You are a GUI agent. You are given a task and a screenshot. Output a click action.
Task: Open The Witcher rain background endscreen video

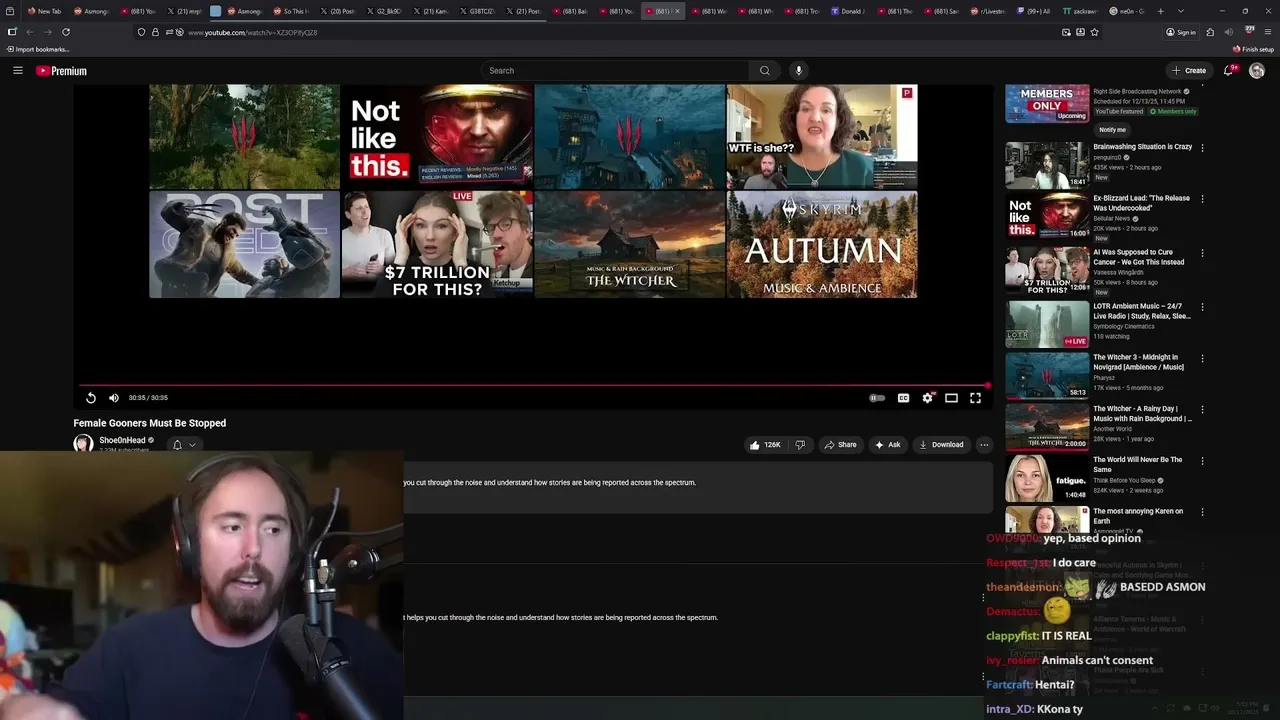coord(629,245)
